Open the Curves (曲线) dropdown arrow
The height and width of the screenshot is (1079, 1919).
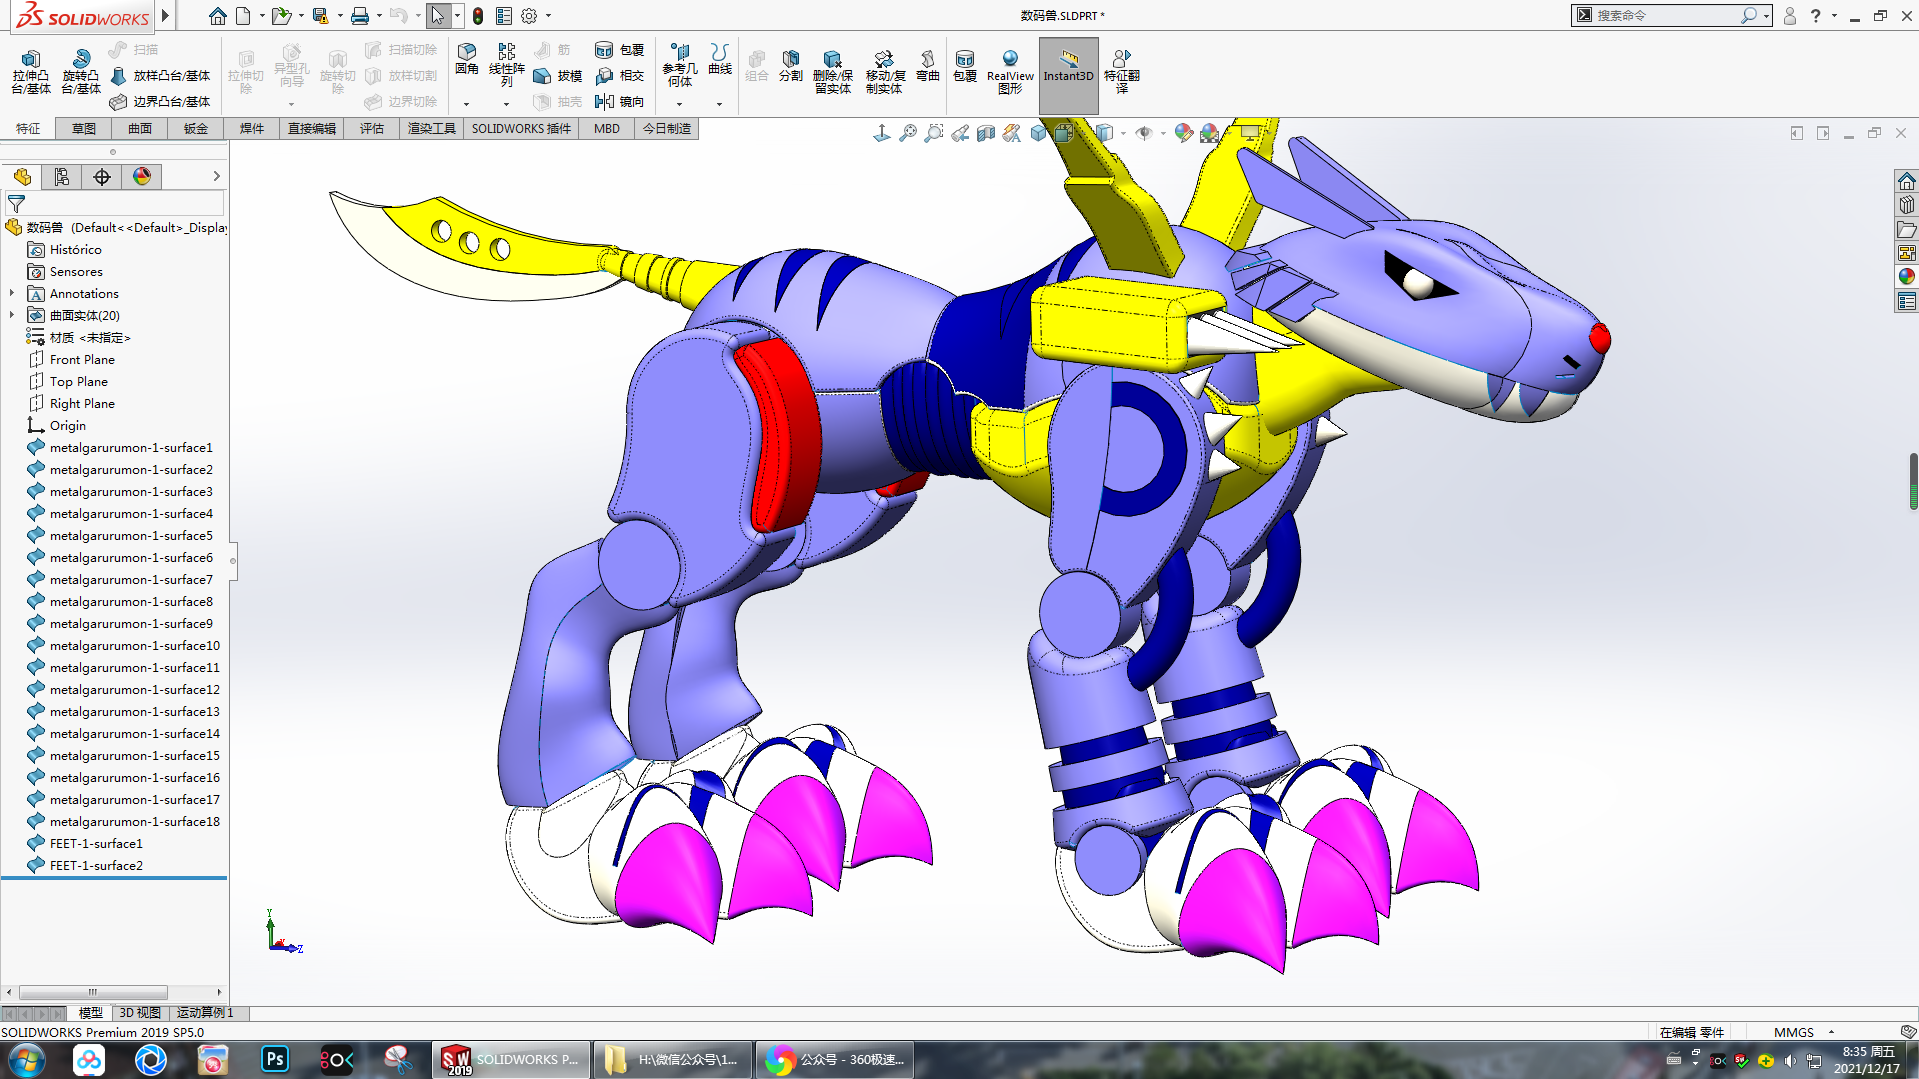720,104
